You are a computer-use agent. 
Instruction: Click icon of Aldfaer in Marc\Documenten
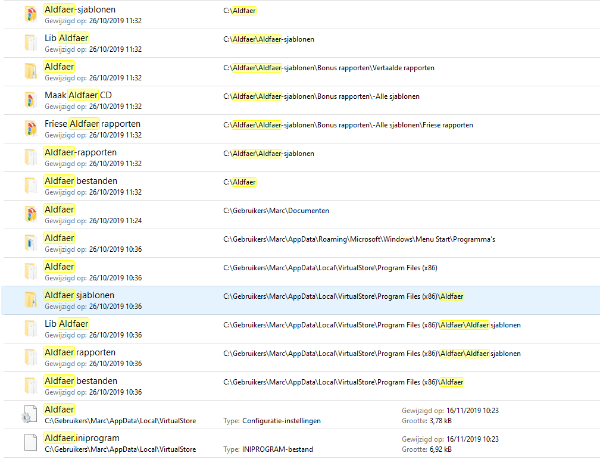30,213
